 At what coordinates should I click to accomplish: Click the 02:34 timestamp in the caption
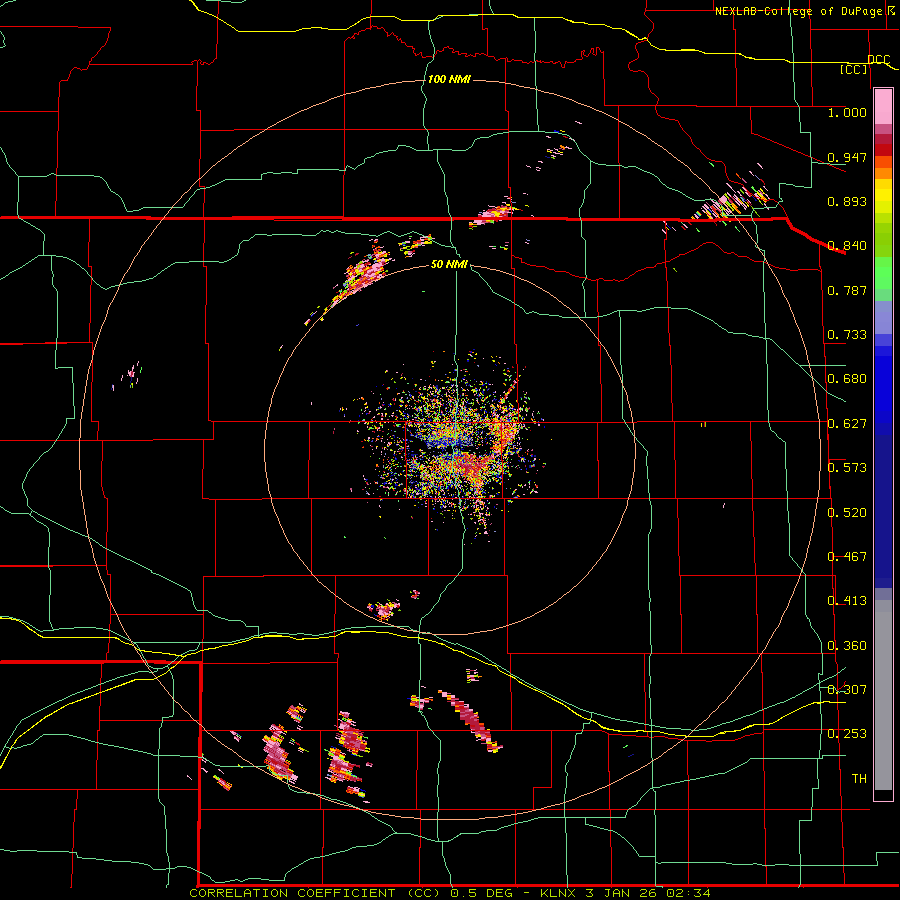tap(688, 893)
